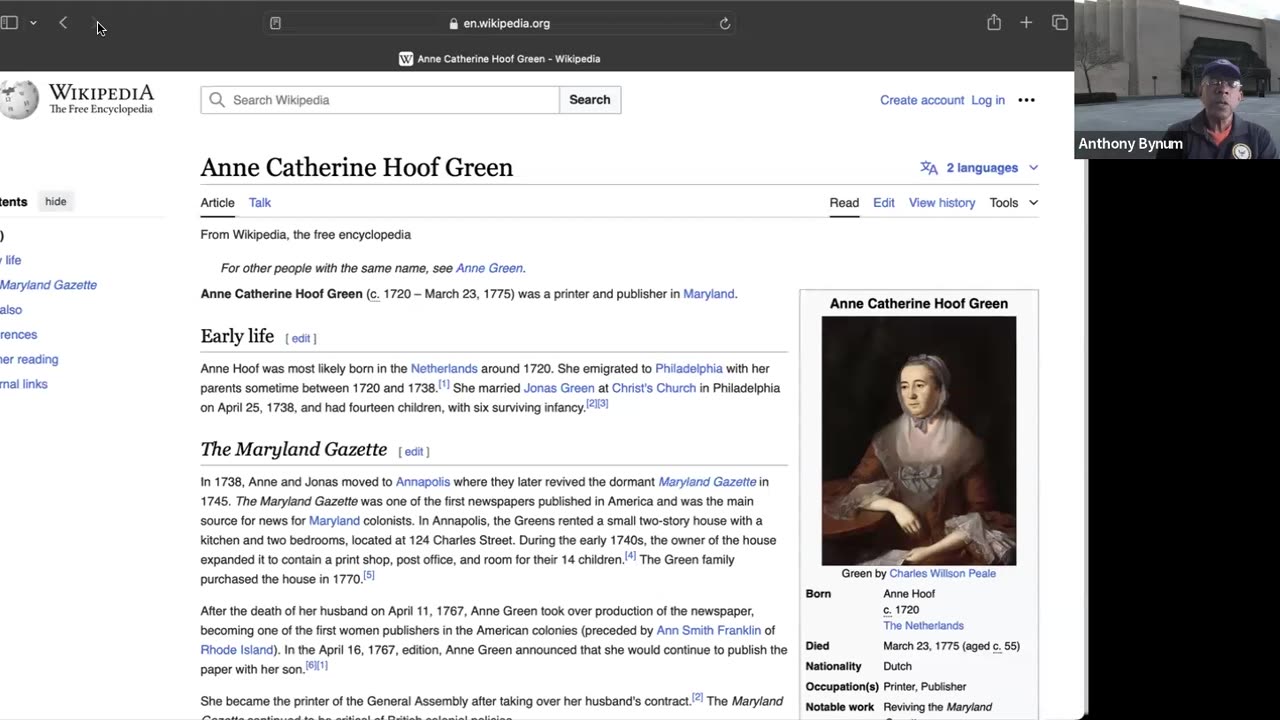Jump to footnote 1 in Early life
The height and width of the screenshot is (720, 1280).
coord(444,384)
